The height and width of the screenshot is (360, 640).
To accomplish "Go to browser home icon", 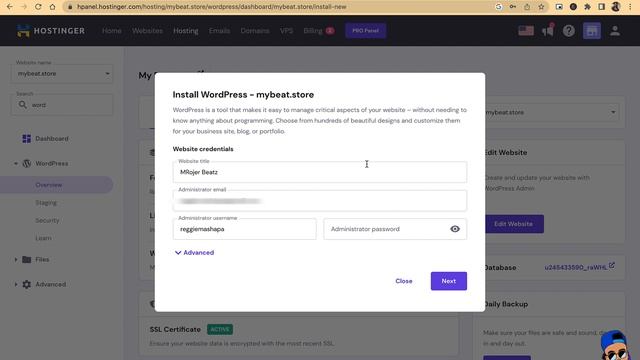I will click(52, 7).
